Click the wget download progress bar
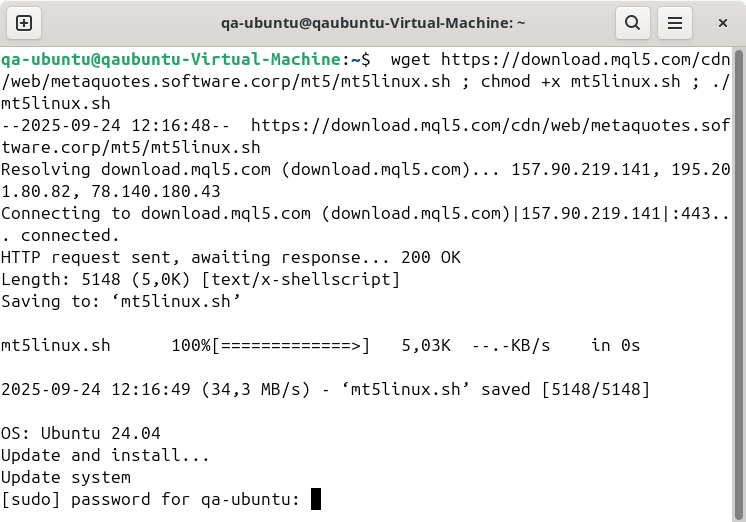 coord(290,345)
